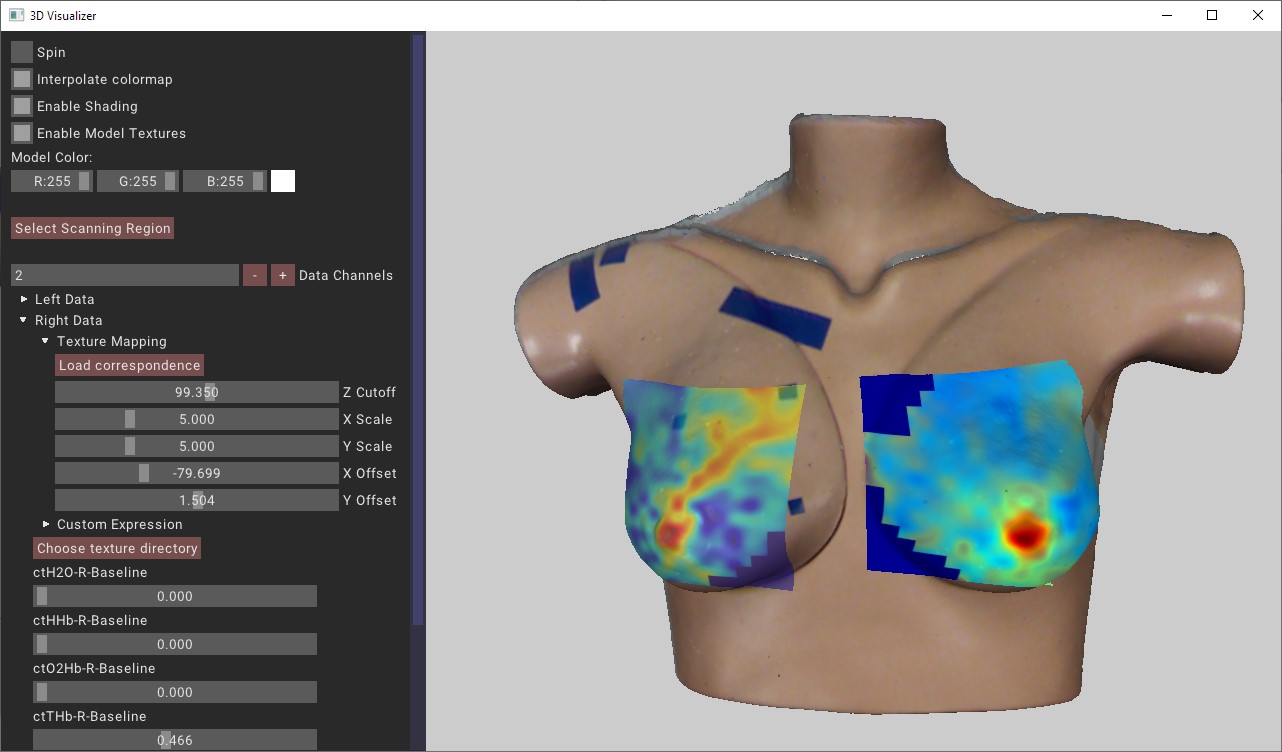This screenshot has width=1282, height=752.
Task: Toggle the Interpolate colormap checkbox
Action: click(x=22, y=79)
